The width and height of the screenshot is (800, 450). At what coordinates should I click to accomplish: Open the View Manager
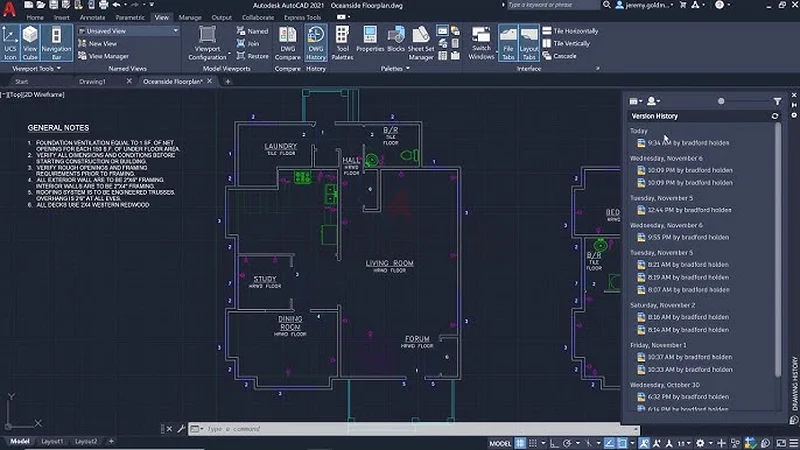pos(104,56)
